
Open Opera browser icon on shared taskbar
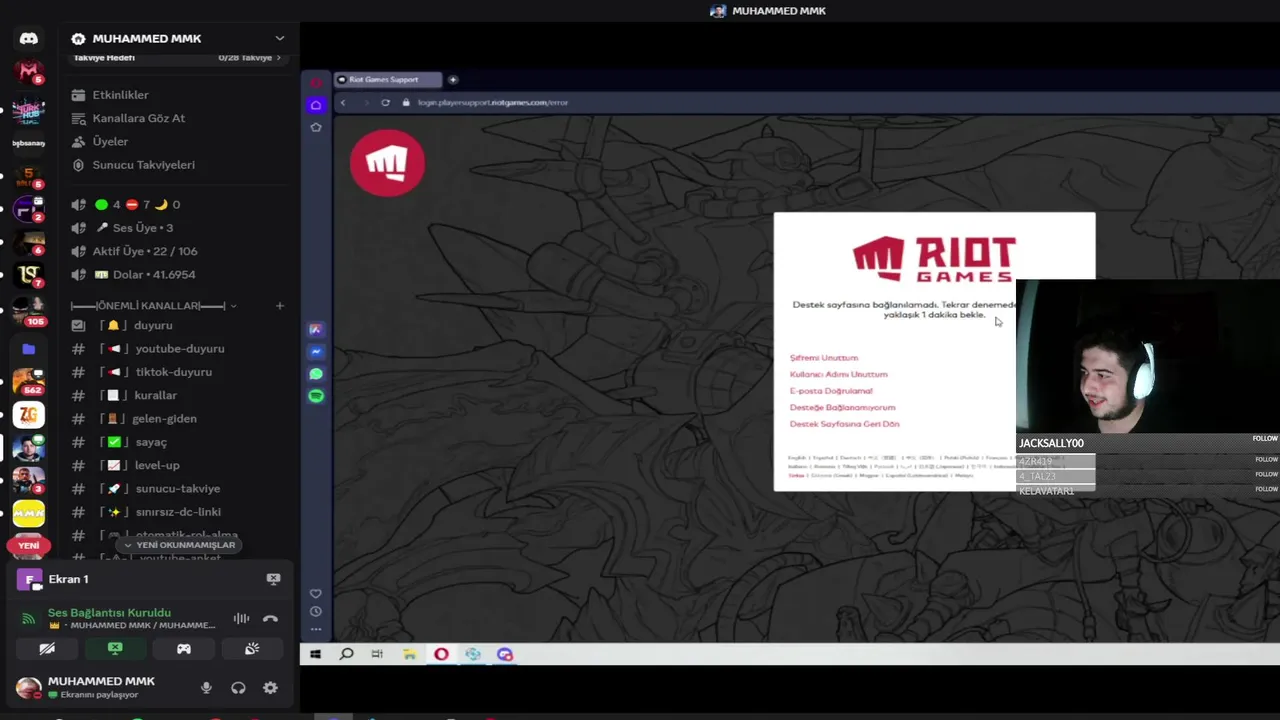441,654
